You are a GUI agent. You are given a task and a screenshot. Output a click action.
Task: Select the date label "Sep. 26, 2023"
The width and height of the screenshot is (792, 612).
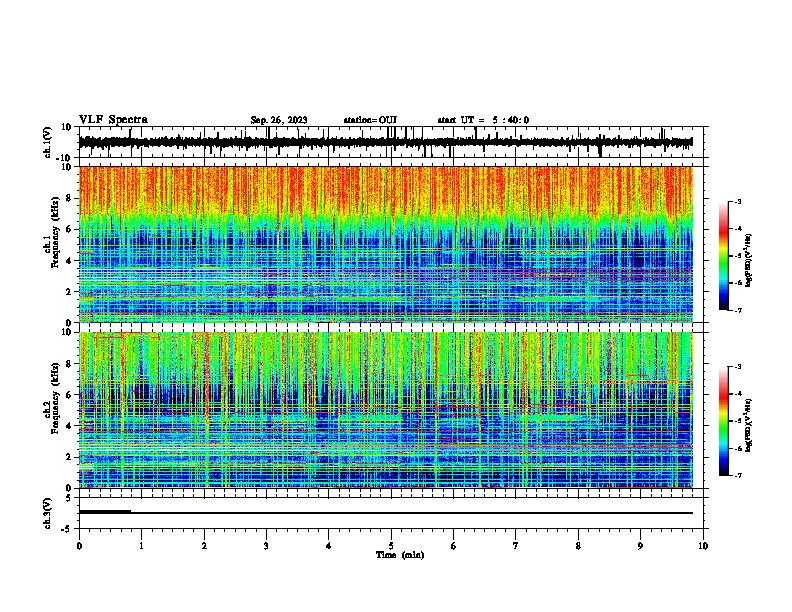[x=279, y=120]
